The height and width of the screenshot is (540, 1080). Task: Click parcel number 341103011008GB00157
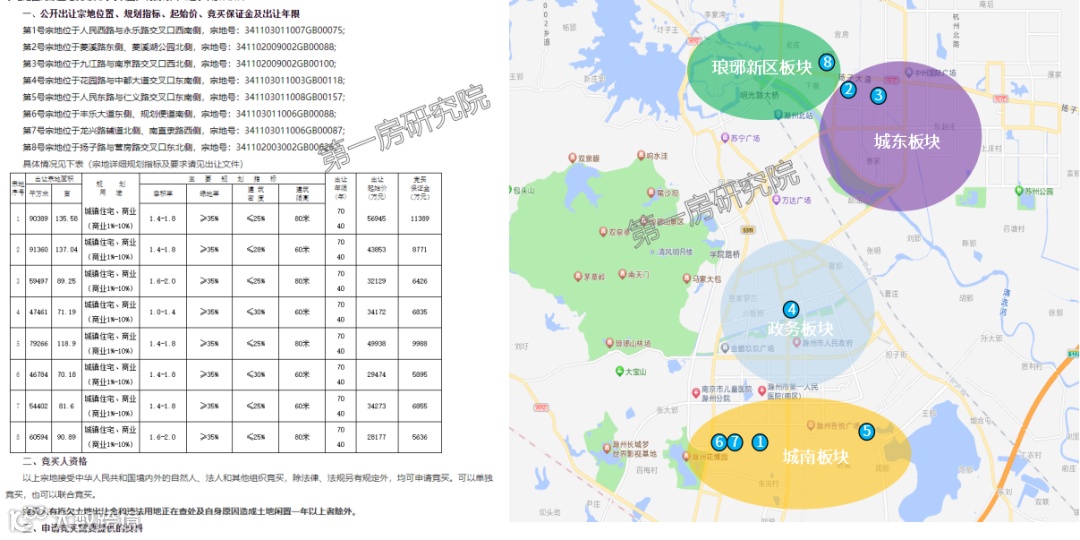[x=291, y=96]
